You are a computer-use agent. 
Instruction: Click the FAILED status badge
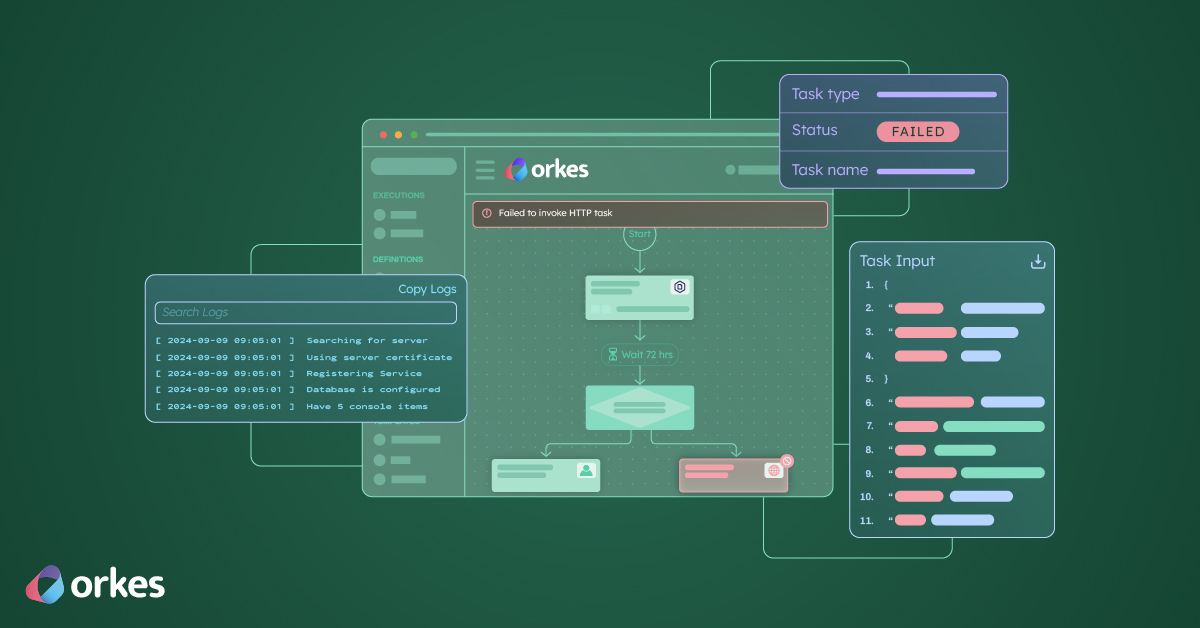point(918,131)
